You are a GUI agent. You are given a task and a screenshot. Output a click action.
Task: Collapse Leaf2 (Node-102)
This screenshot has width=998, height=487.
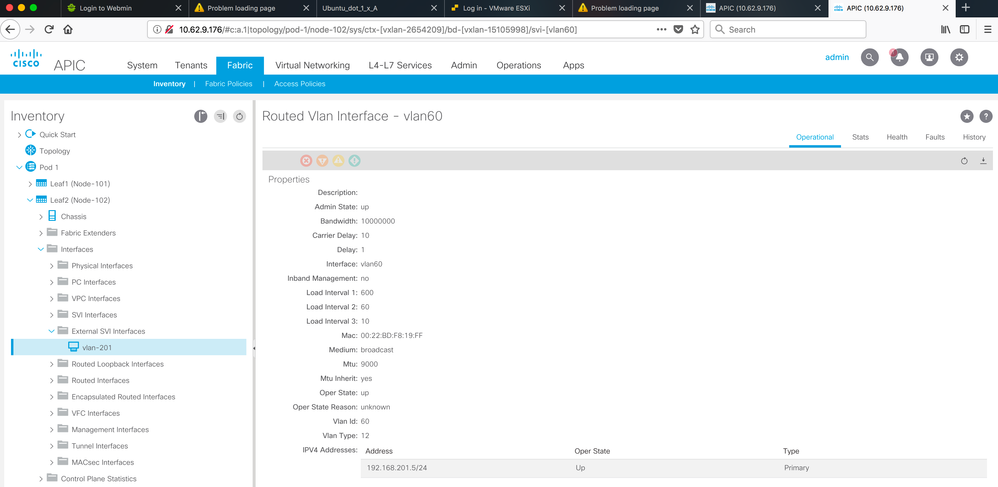click(x=30, y=201)
